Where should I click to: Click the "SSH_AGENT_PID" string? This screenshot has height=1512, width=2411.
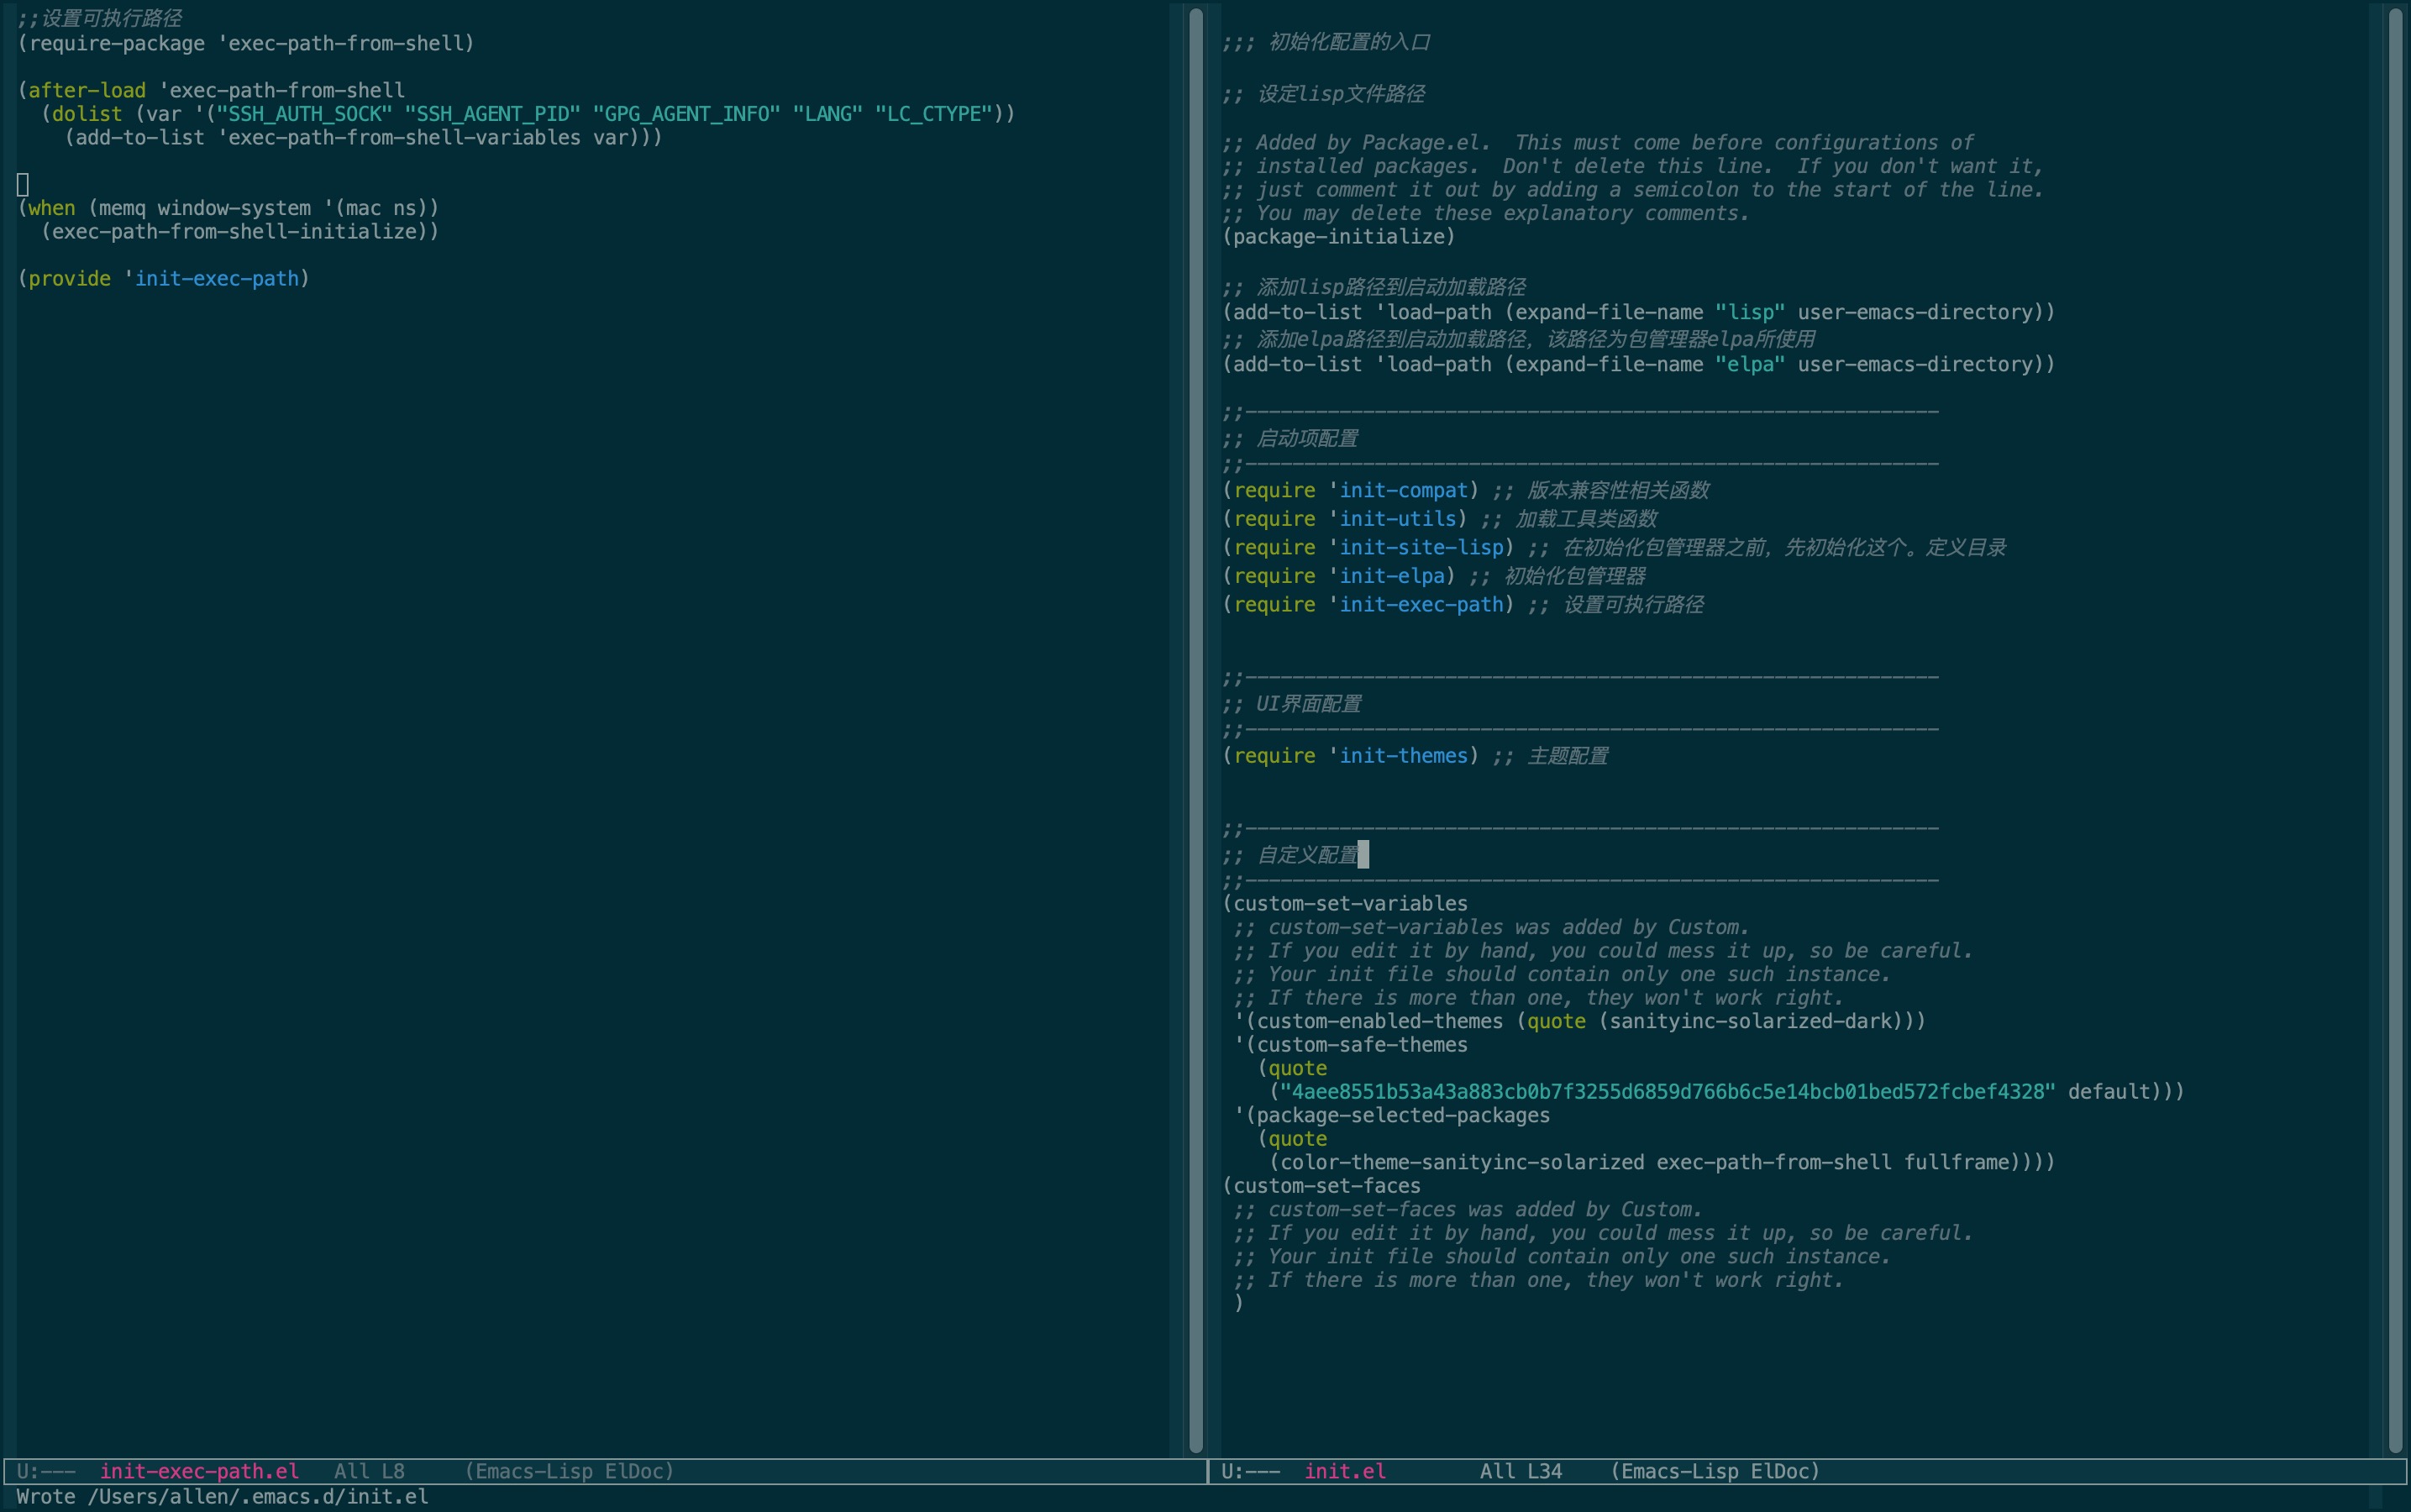492,114
